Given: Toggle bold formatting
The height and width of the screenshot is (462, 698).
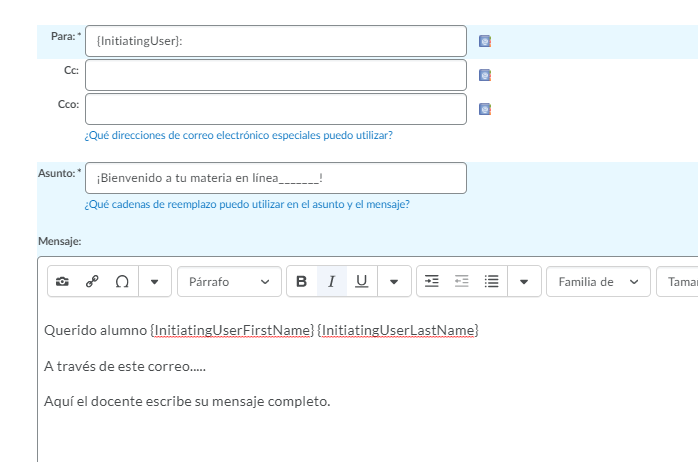Looking at the screenshot, I should [x=302, y=282].
